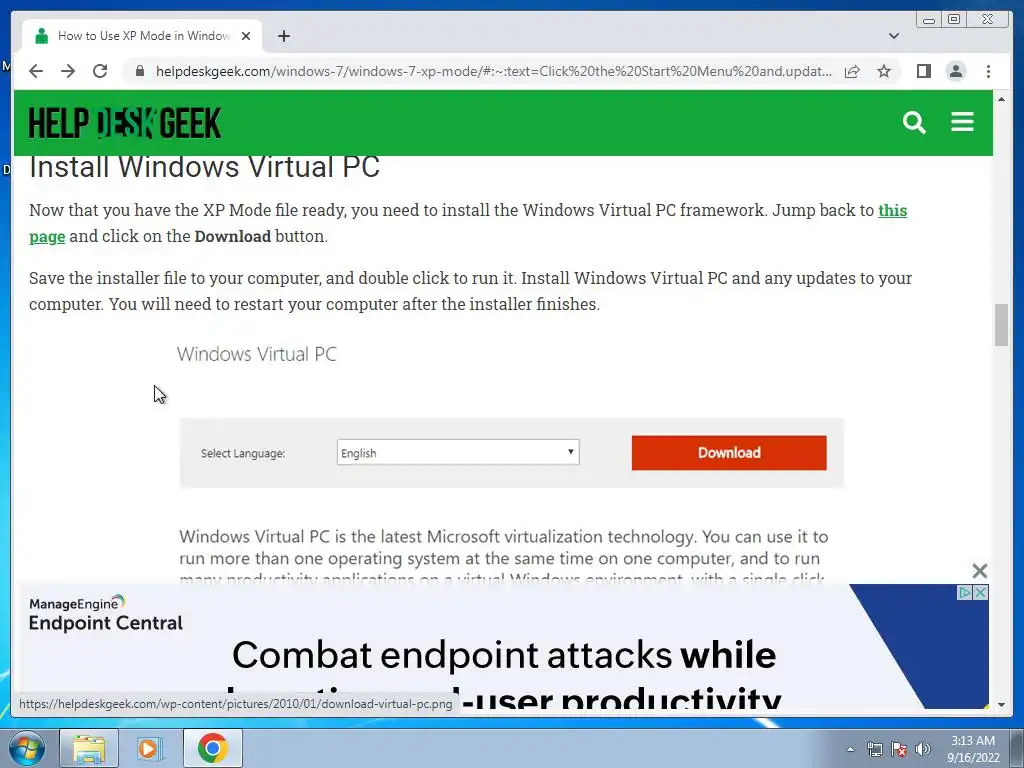Image resolution: width=1024 pixels, height=768 pixels.
Task: Open the clock showing 3:13 AM
Action: [973, 749]
